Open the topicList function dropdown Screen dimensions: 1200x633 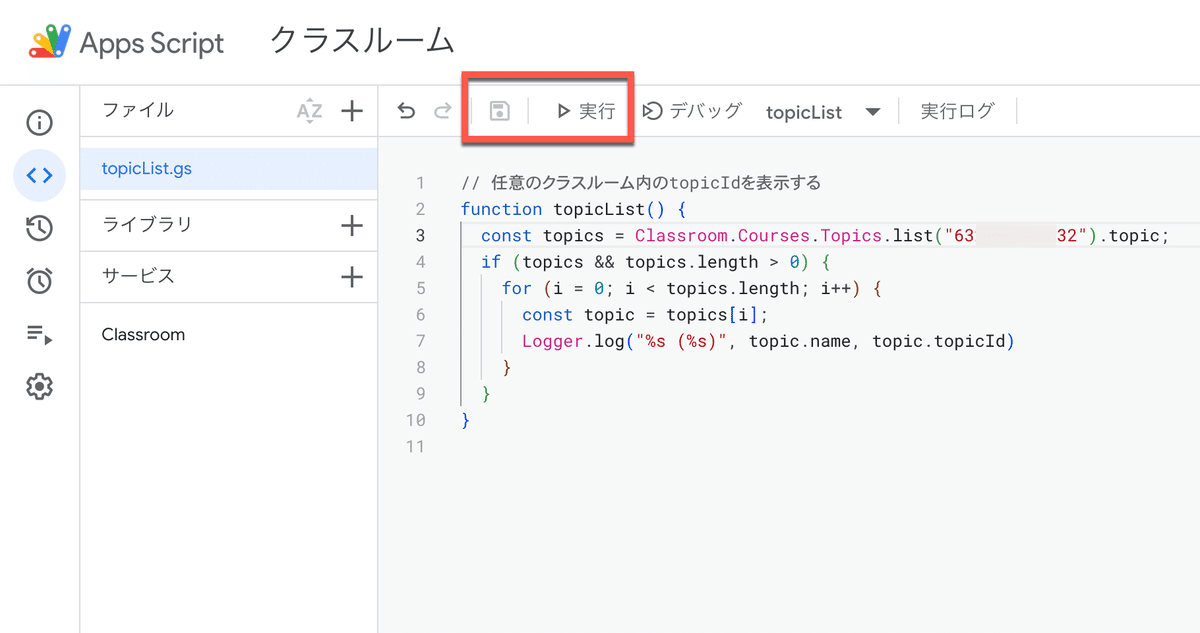point(823,112)
